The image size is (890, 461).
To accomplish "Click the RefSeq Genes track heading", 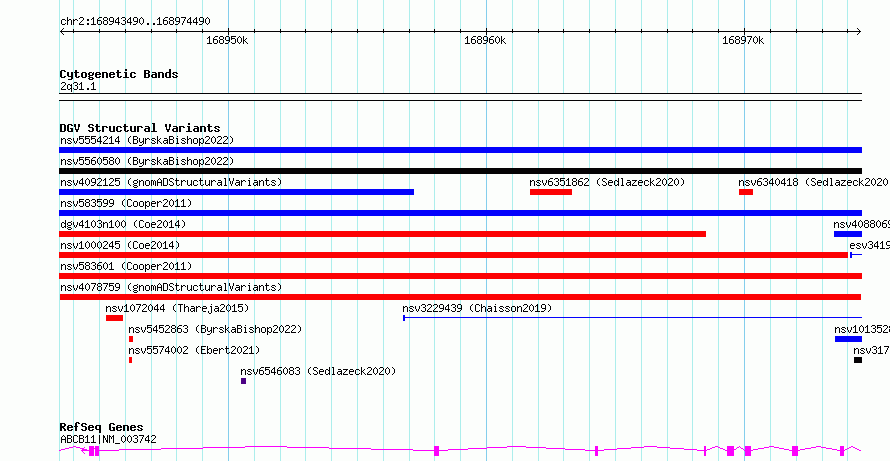I will click(102, 427).
